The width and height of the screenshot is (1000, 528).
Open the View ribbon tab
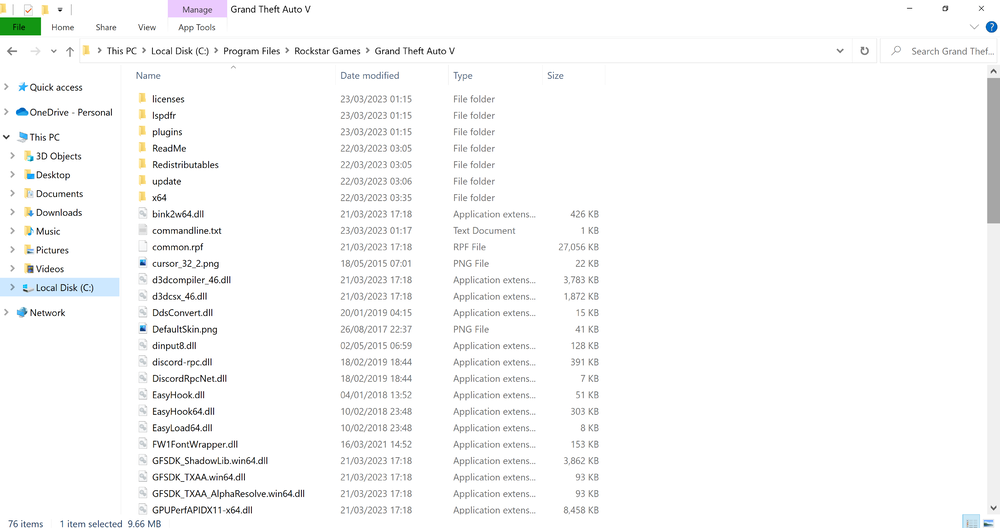pos(147,27)
